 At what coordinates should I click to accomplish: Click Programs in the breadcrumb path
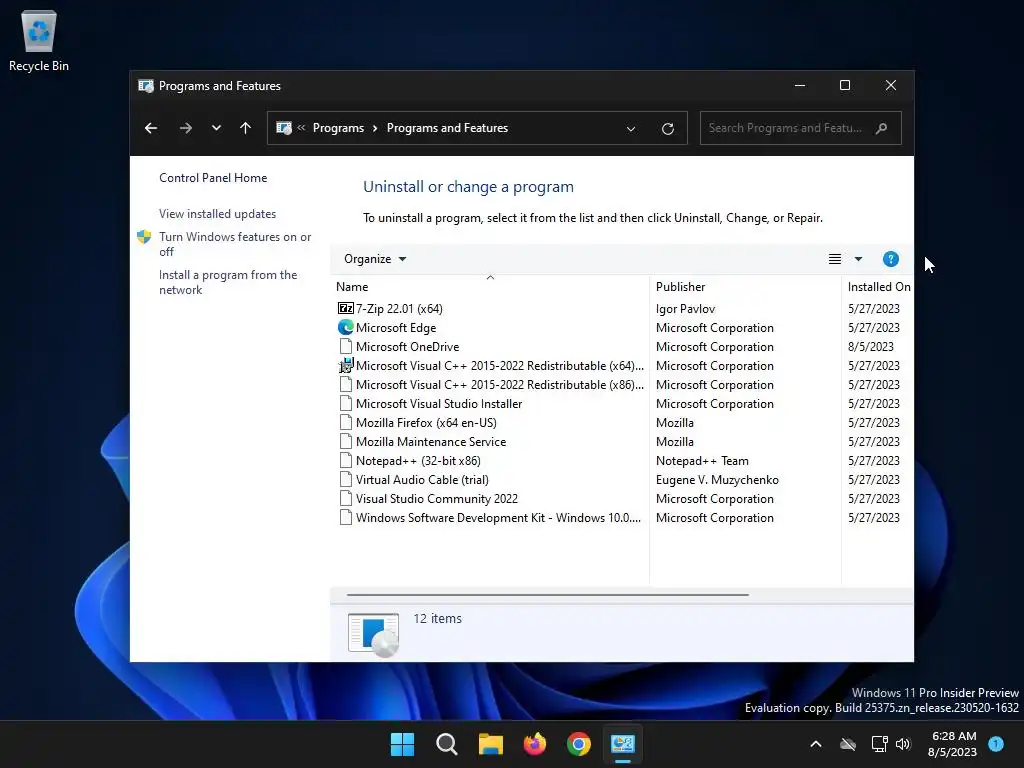click(x=338, y=128)
